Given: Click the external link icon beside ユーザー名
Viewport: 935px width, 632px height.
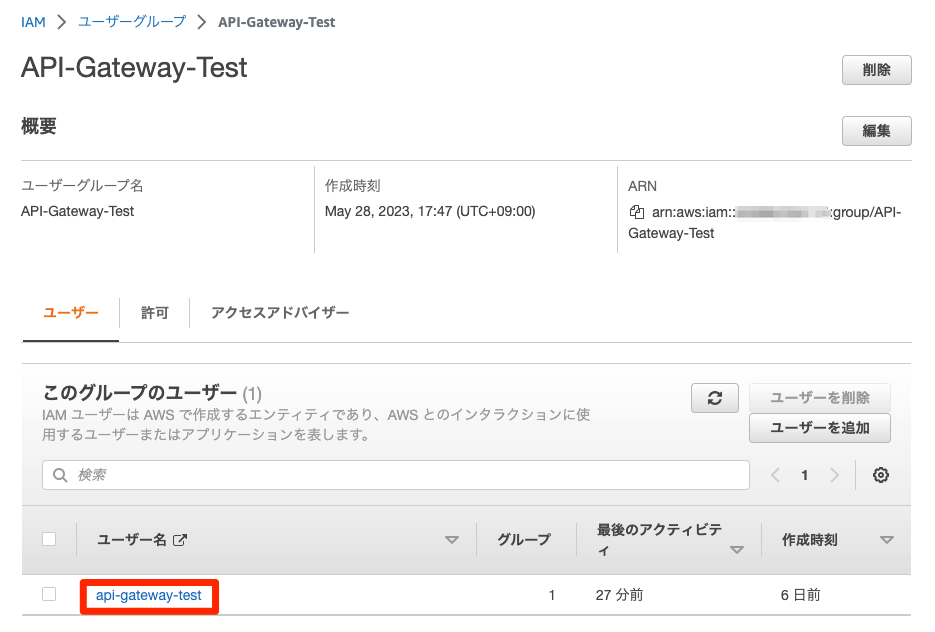Looking at the screenshot, I should (x=180, y=540).
